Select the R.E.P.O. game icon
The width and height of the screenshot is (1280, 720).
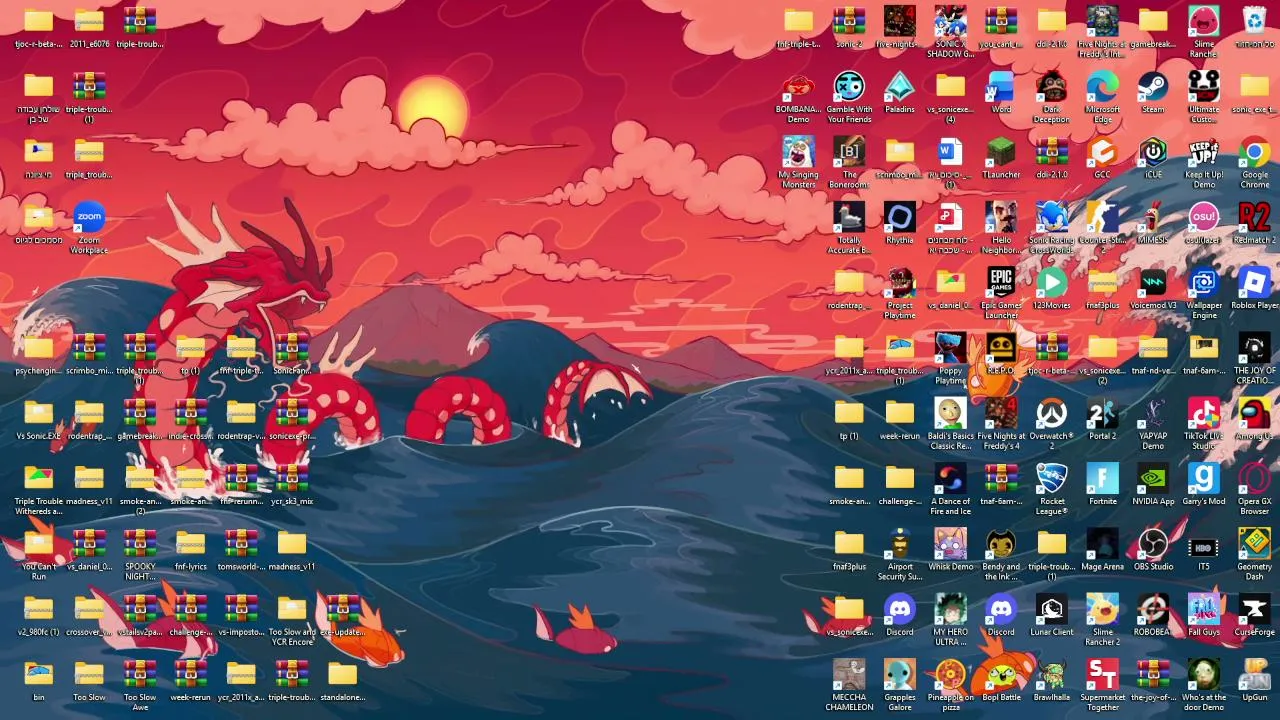coord(1001,349)
